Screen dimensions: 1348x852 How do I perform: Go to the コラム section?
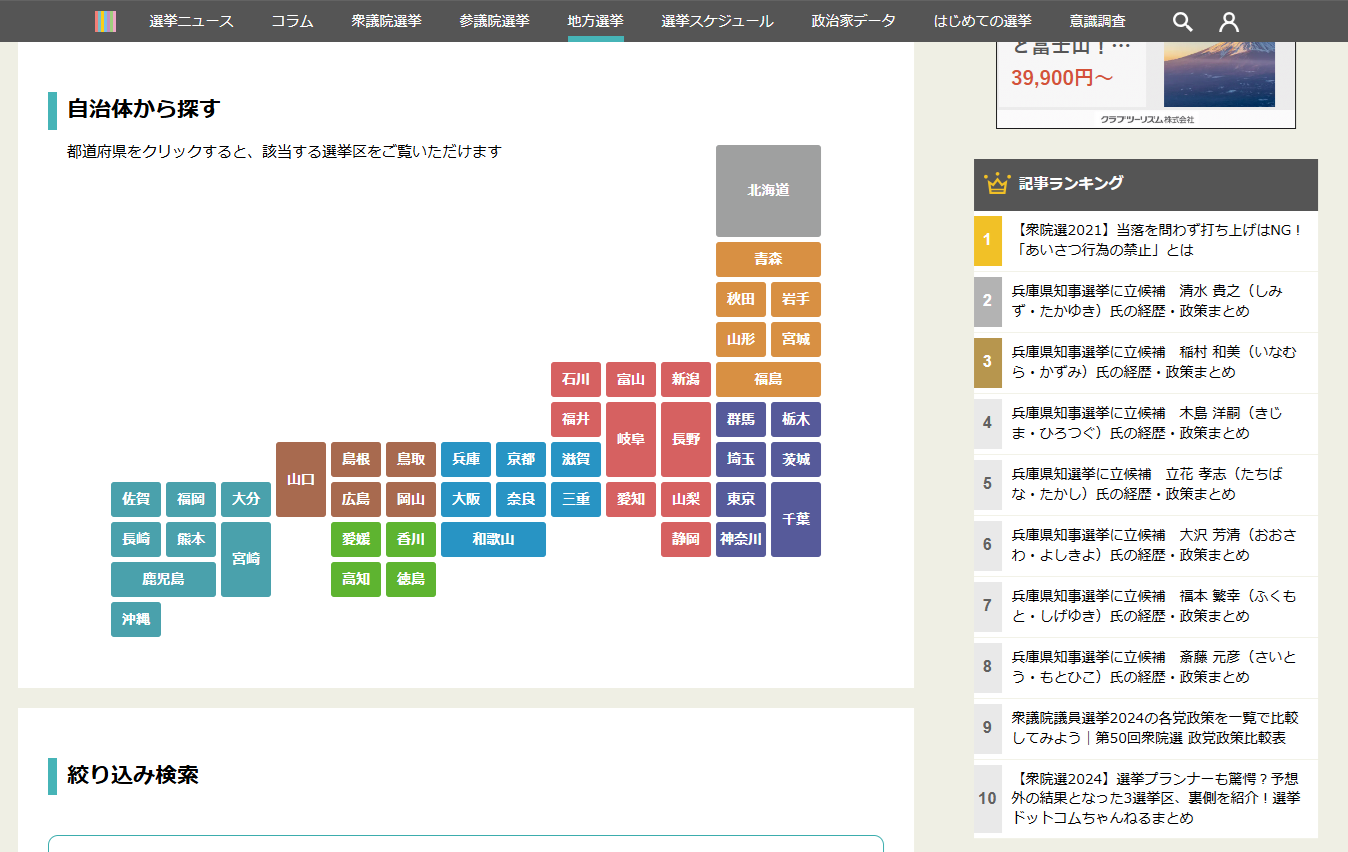pos(291,20)
